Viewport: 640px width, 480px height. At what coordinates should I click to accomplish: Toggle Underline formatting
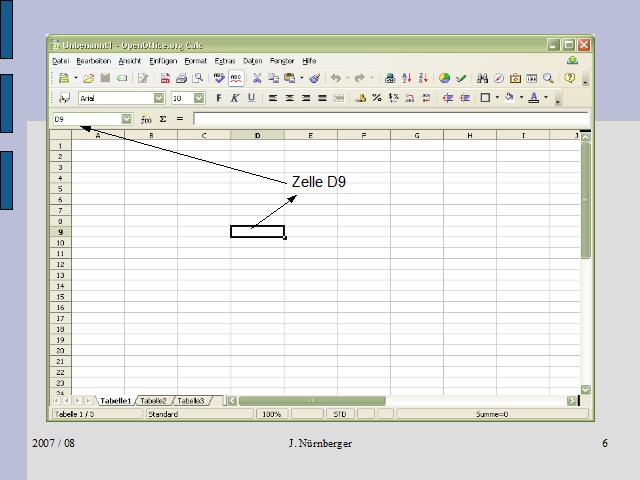(x=251, y=98)
